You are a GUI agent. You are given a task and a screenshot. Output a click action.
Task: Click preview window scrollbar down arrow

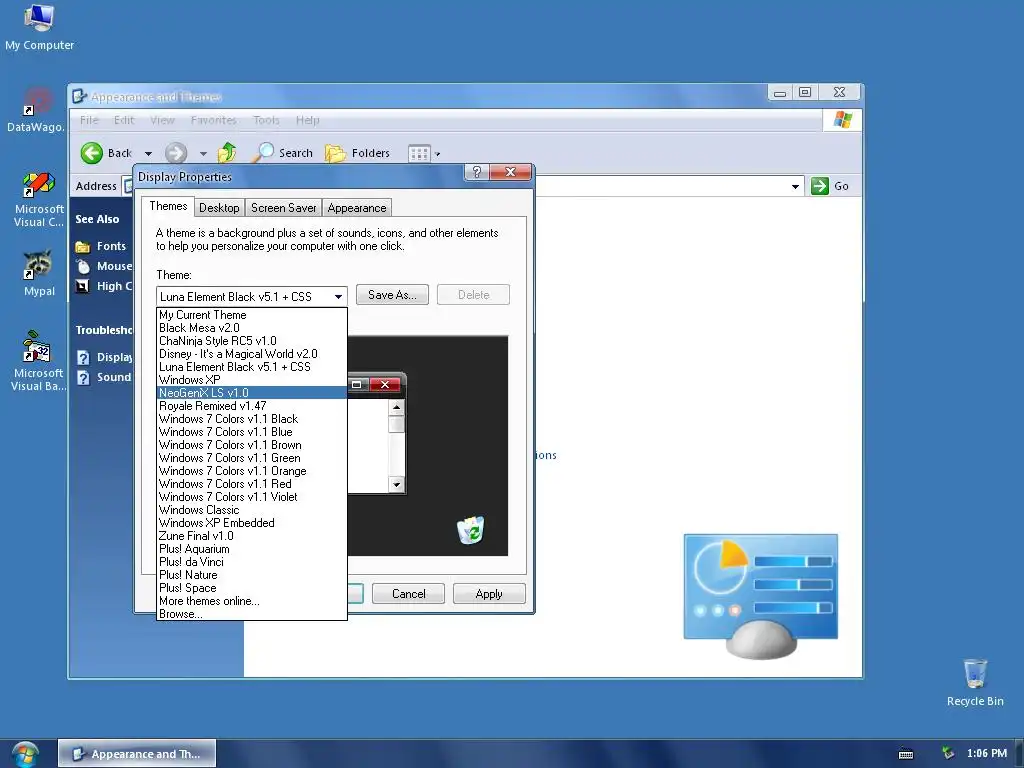tap(396, 485)
